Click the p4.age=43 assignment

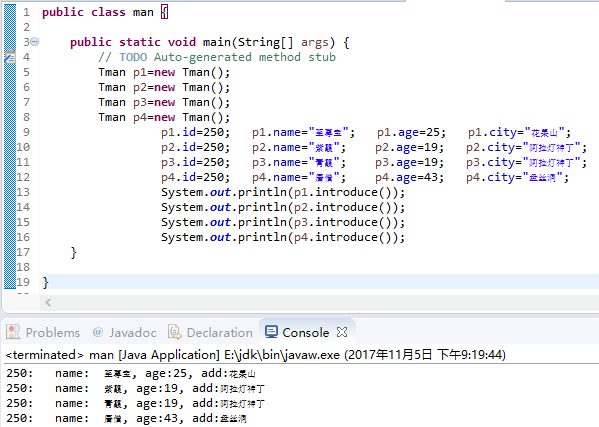[409, 178]
